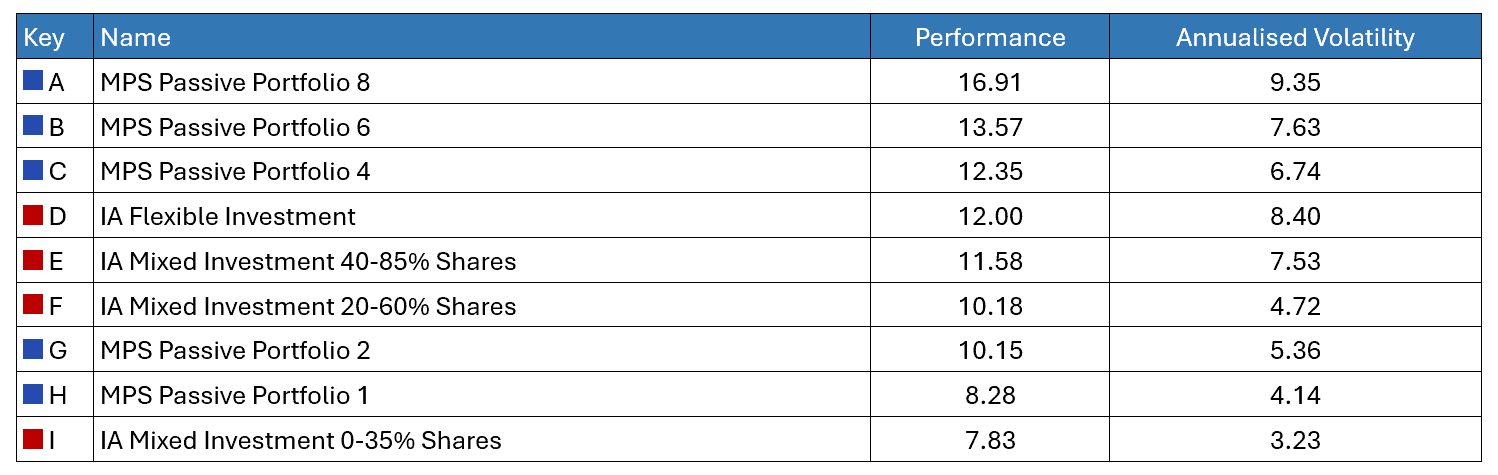Click the red key square for row D

pos(33,215)
